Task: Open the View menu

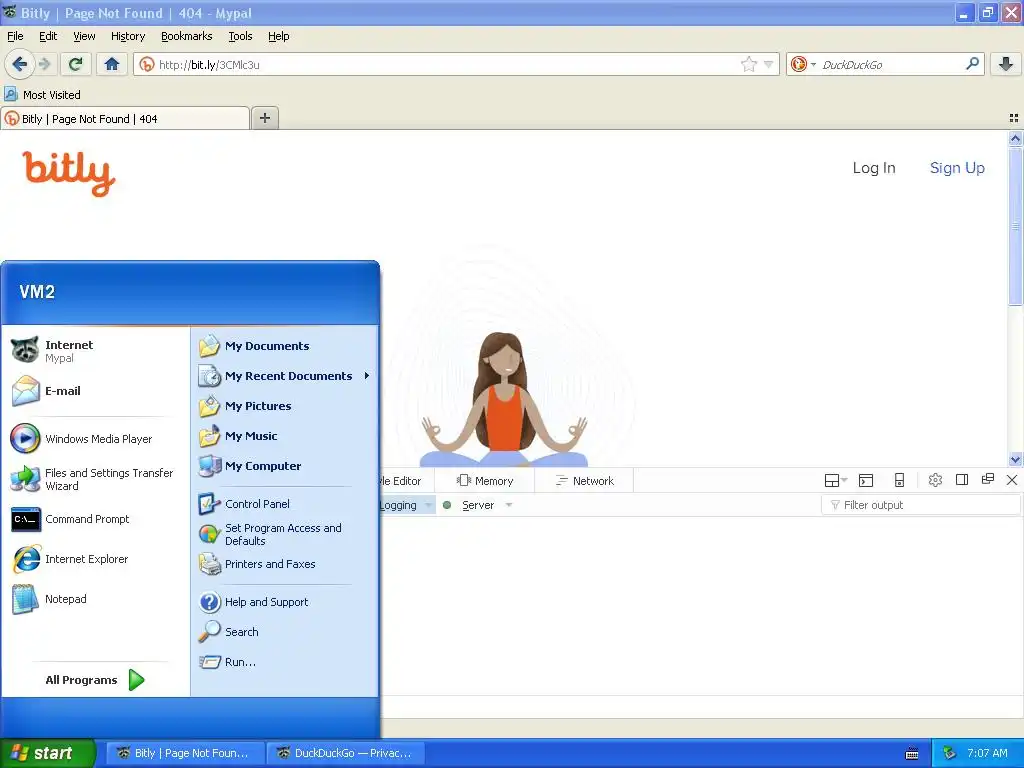Action: coord(84,36)
